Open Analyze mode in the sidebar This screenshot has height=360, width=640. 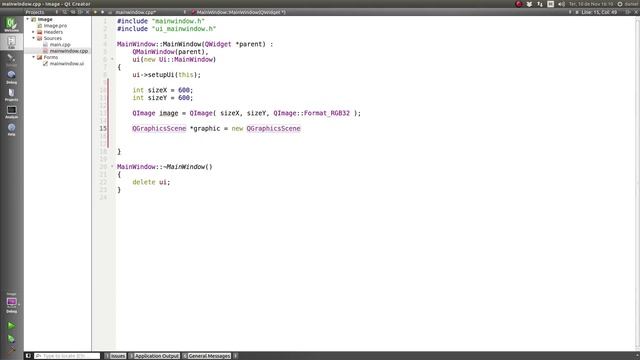point(11,112)
